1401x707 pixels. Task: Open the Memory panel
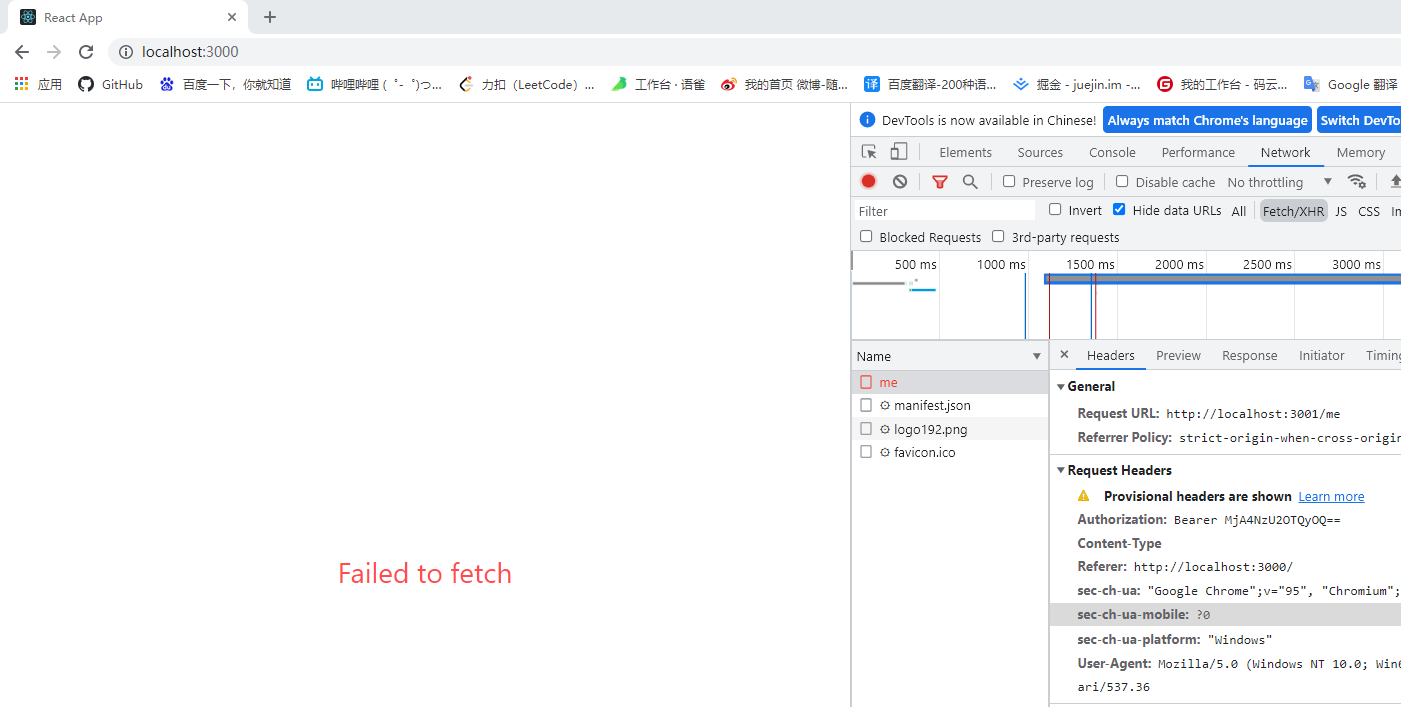click(x=1361, y=152)
